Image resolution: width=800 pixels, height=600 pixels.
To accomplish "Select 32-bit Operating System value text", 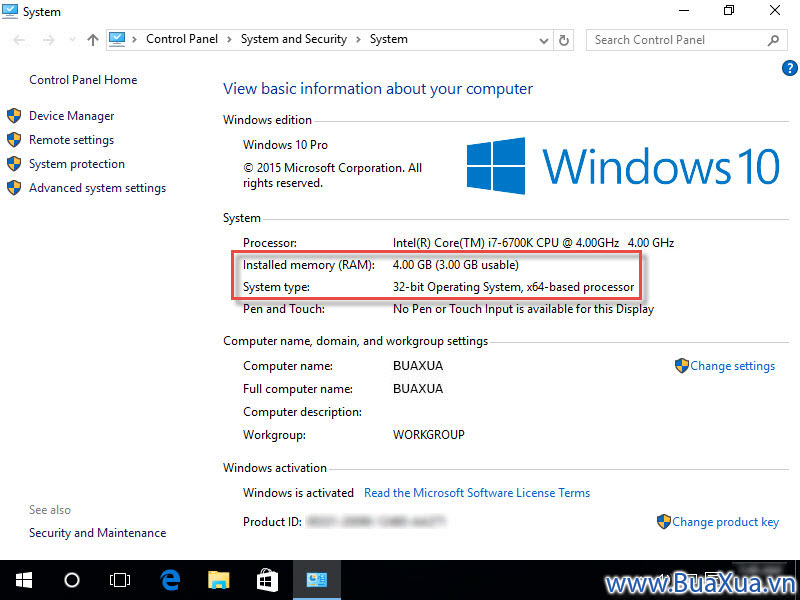I will click(513, 287).
